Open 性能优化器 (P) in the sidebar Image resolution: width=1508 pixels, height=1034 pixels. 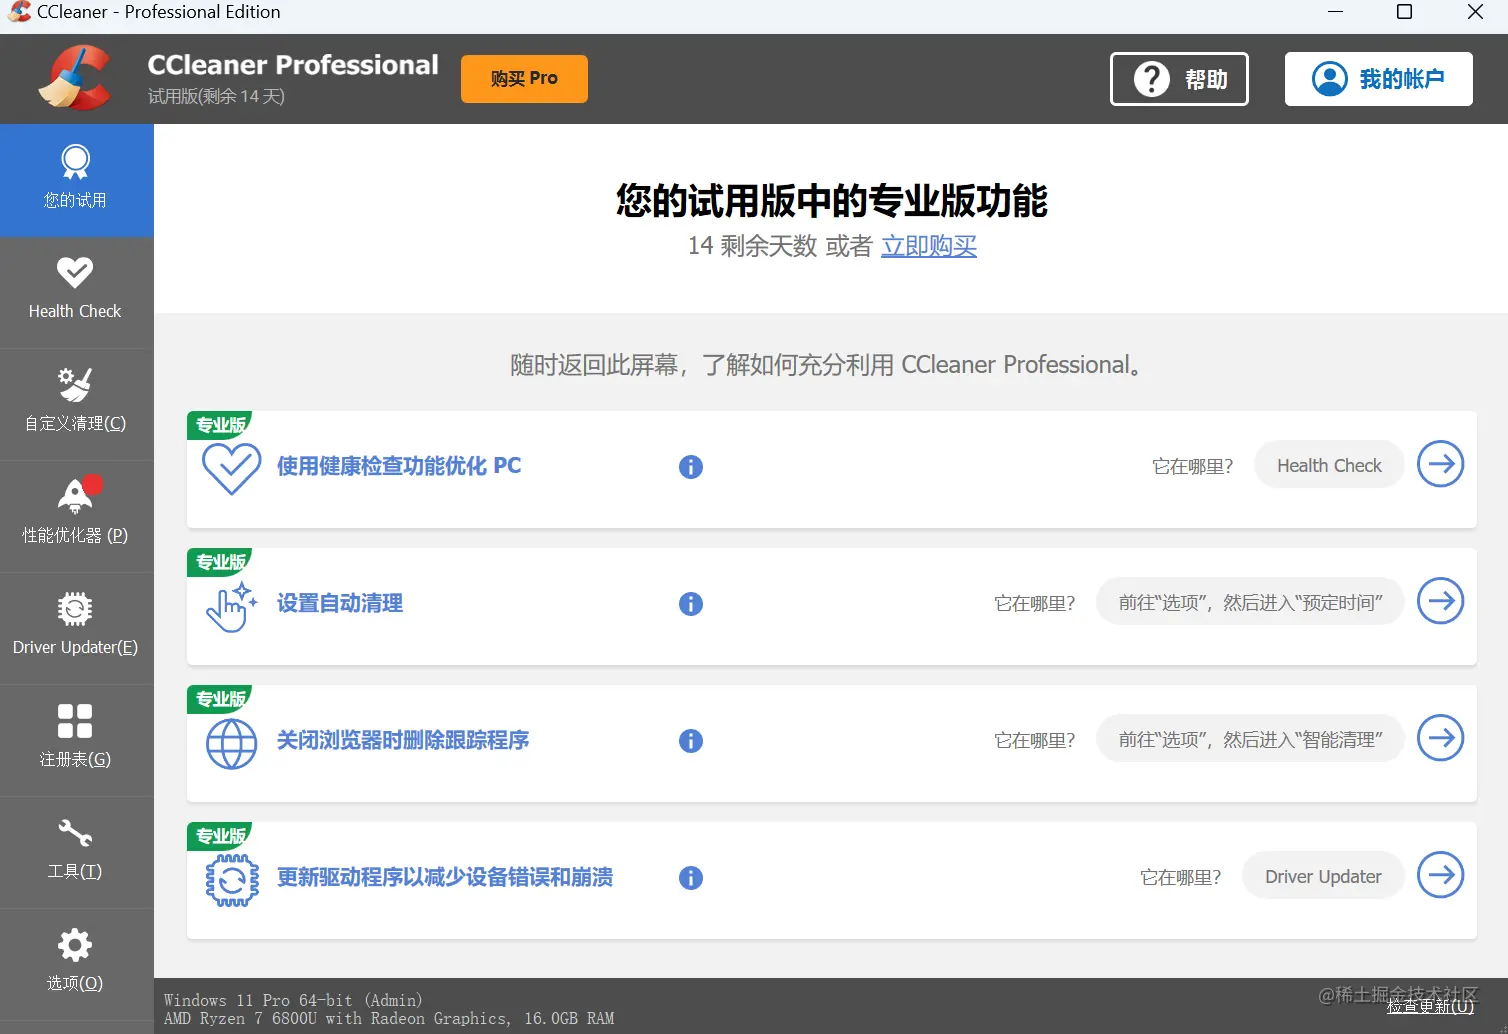coord(76,516)
